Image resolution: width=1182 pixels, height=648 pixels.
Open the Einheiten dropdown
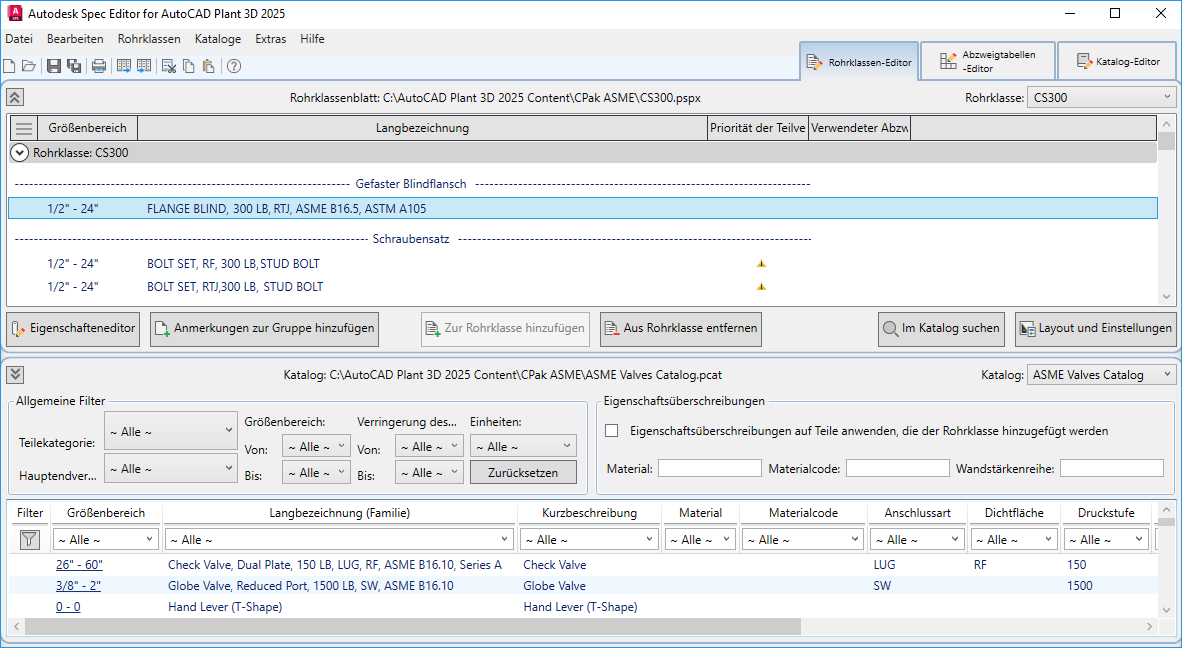(x=523, y=446)
